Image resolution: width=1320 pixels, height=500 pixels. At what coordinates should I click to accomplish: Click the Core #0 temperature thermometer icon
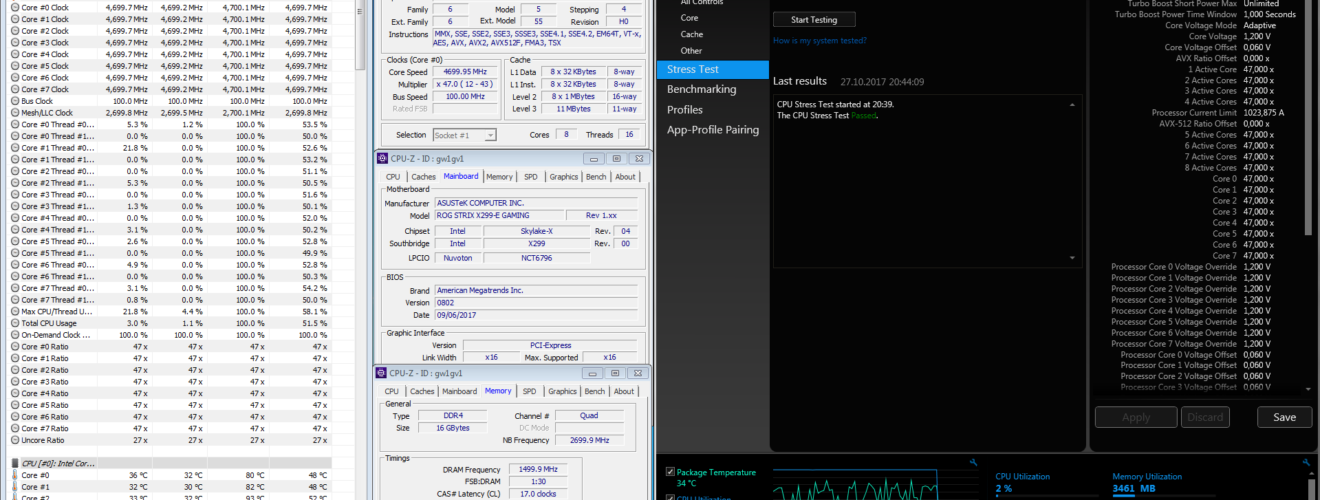pyautogui.click(x=15, y=476)
